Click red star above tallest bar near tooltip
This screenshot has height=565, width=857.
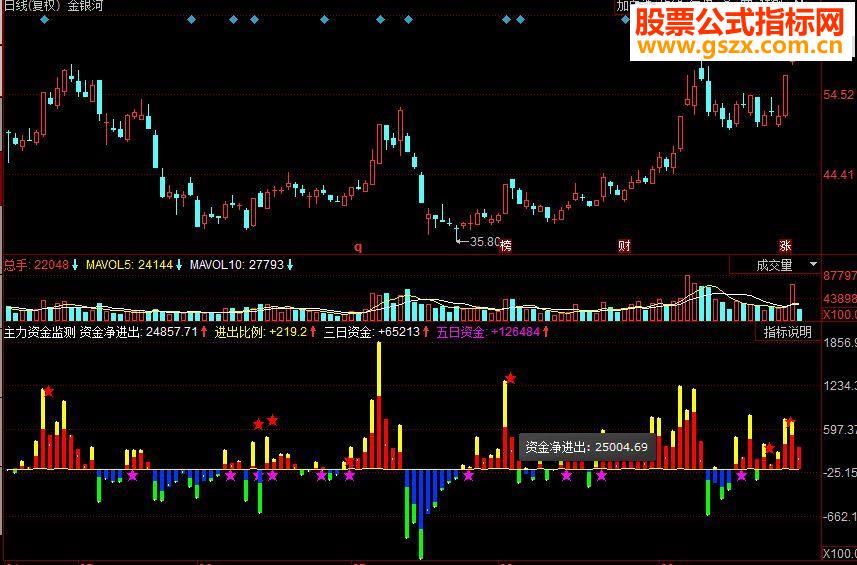click(510, 378)
